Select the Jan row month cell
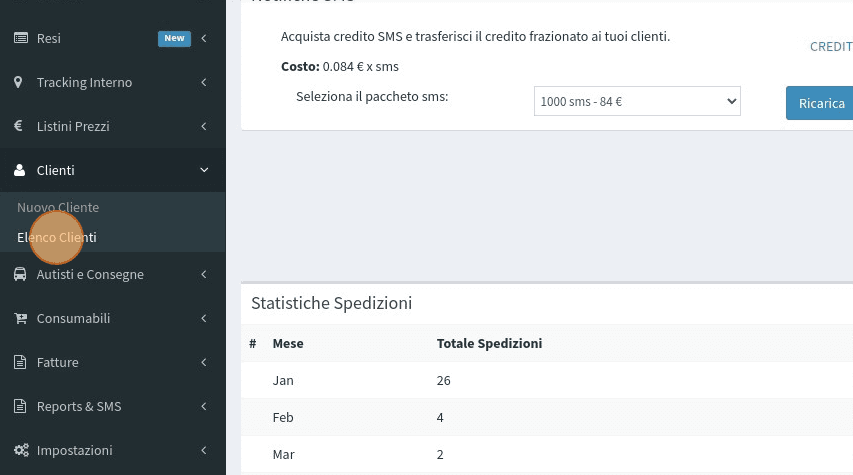The width and height of the screenshot is (853, 475). [283, 380]
